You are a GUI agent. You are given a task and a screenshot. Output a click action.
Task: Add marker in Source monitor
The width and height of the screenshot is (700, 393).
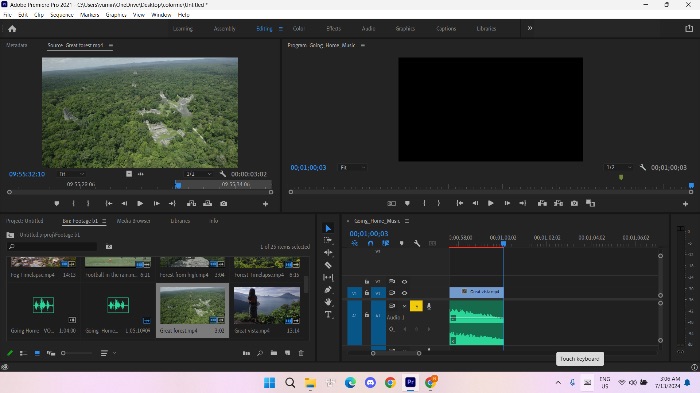pos(57,203)
